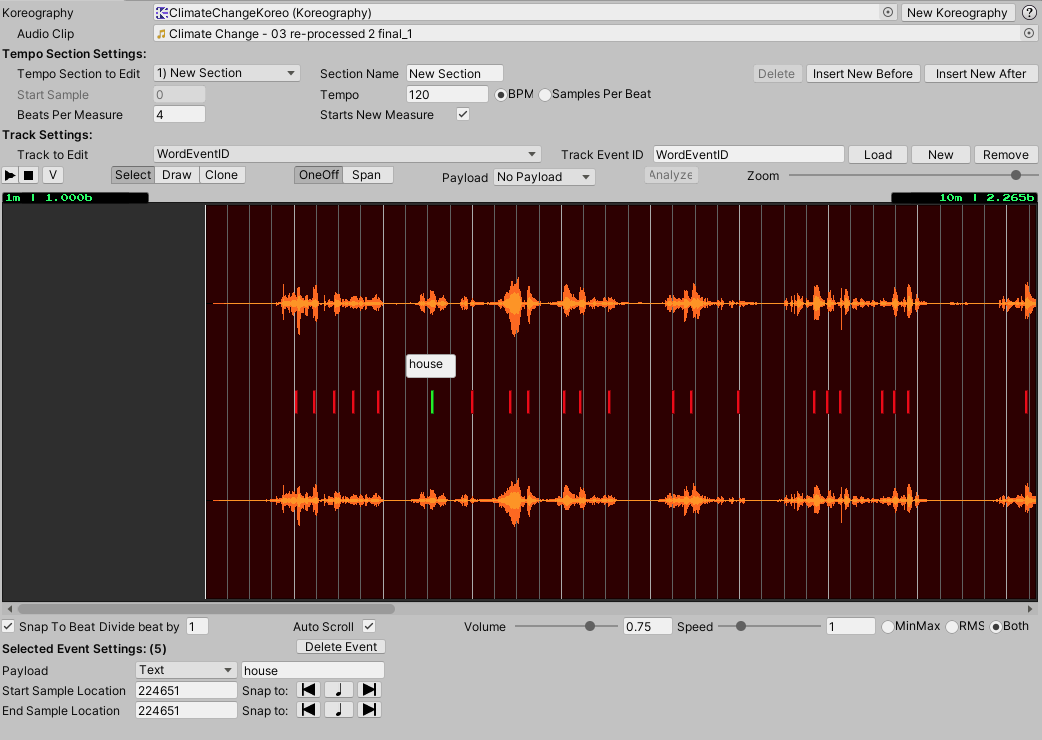Snap End Sample Location to next beat
The image size is (1042, 740).
click(370, 710)
